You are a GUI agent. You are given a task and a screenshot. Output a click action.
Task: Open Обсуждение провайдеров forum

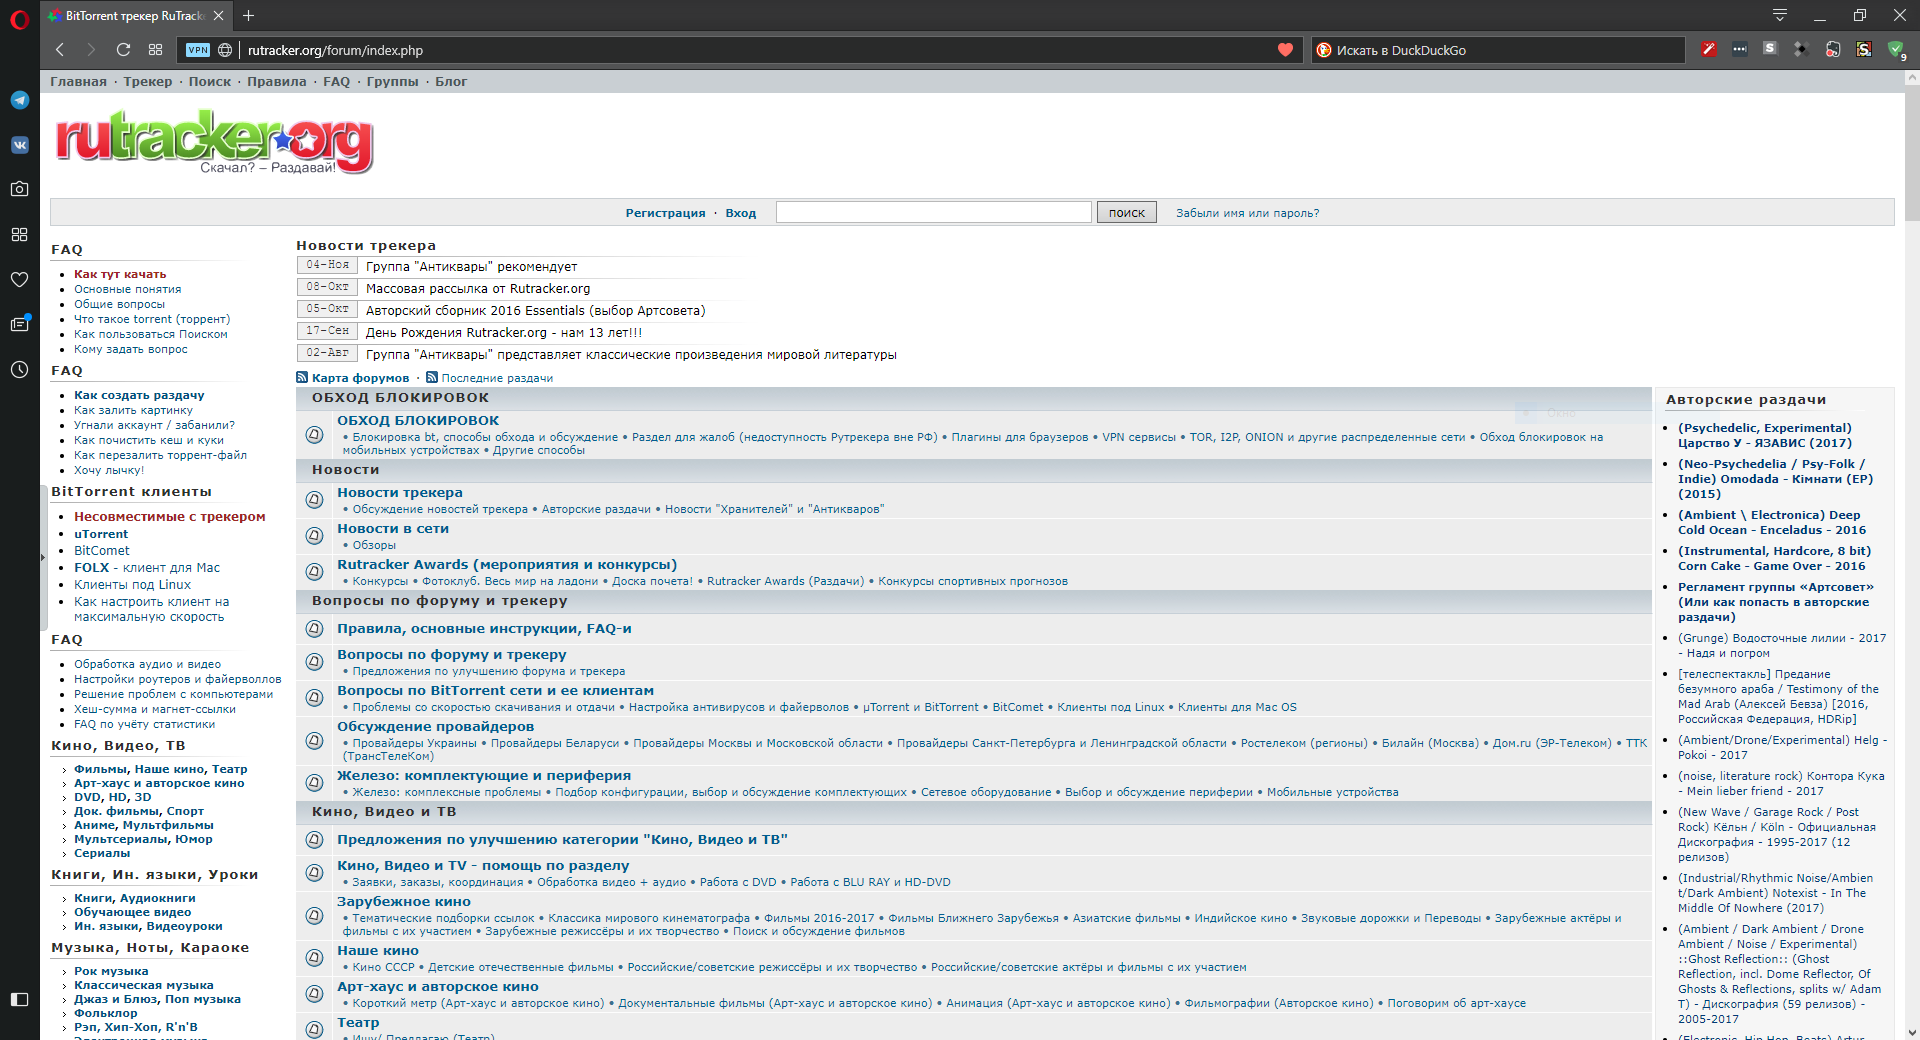point(435,727)
